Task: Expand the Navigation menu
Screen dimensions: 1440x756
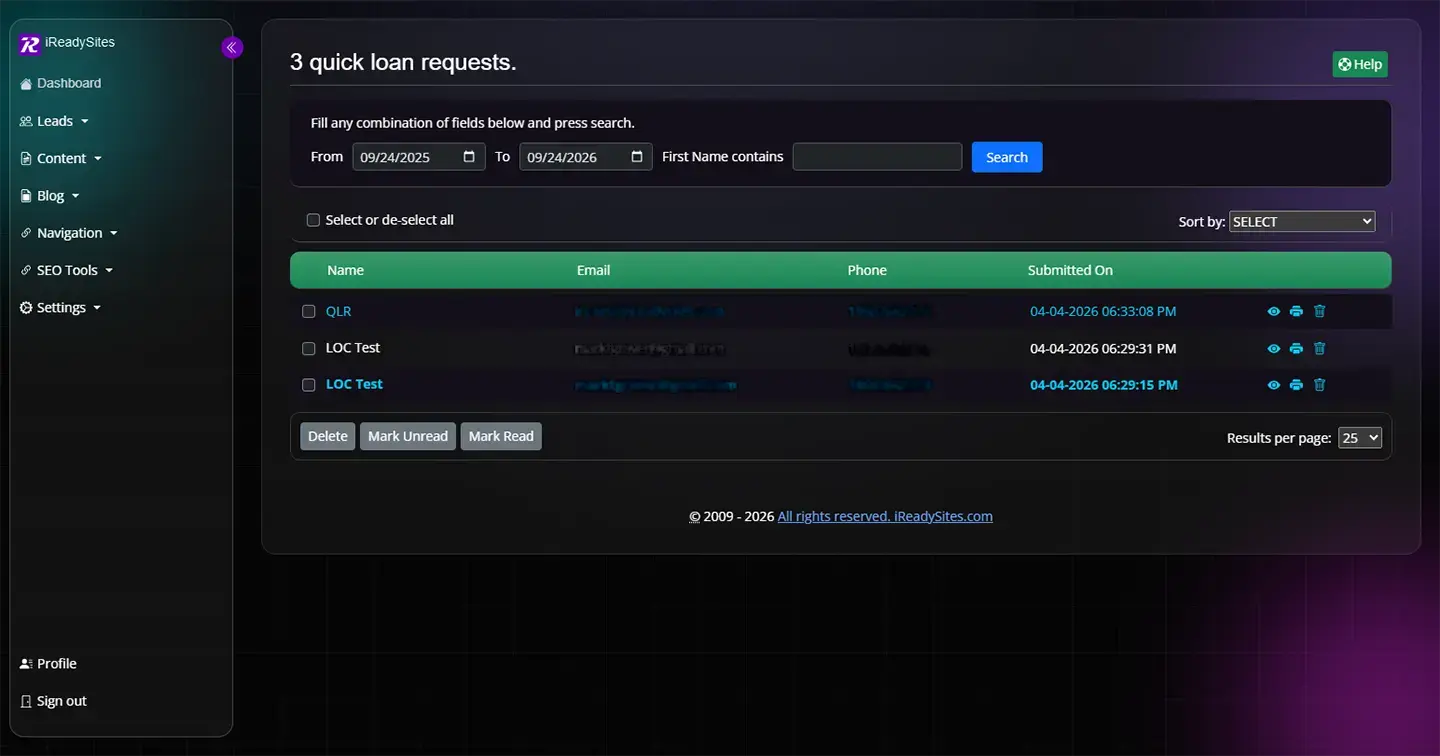Action: click(69, 233)
